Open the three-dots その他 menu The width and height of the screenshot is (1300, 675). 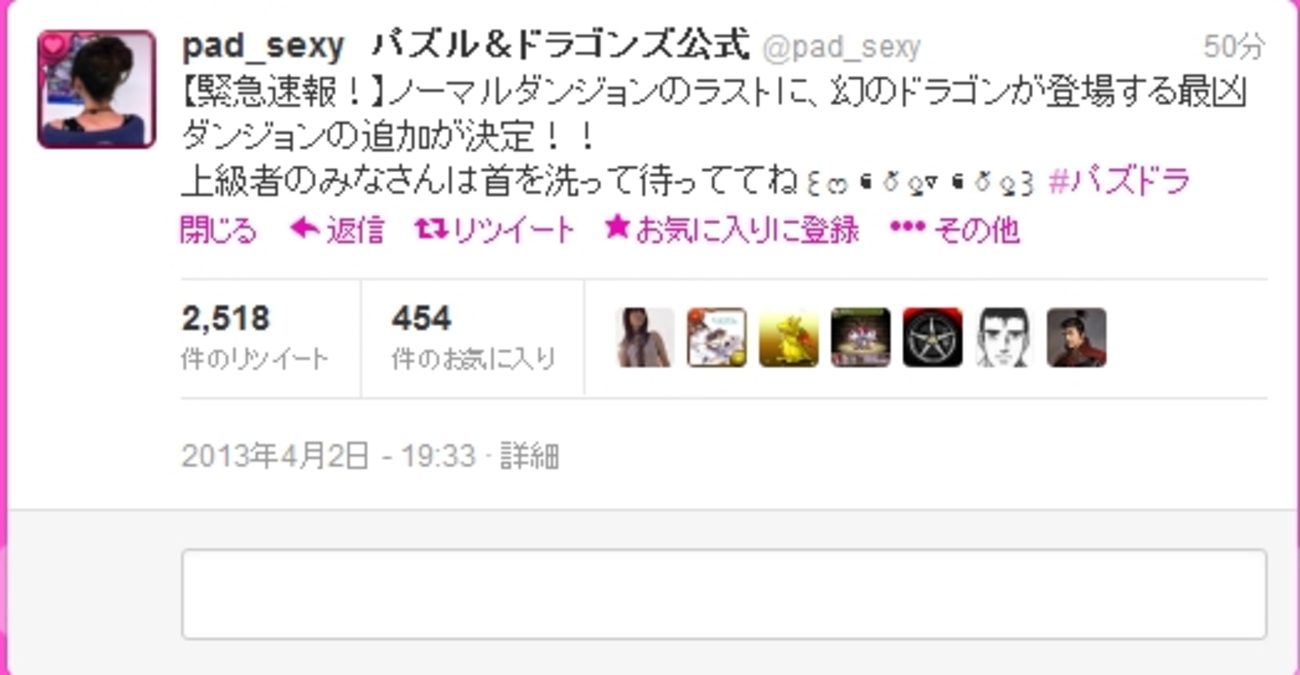click(x=954, y=230)
